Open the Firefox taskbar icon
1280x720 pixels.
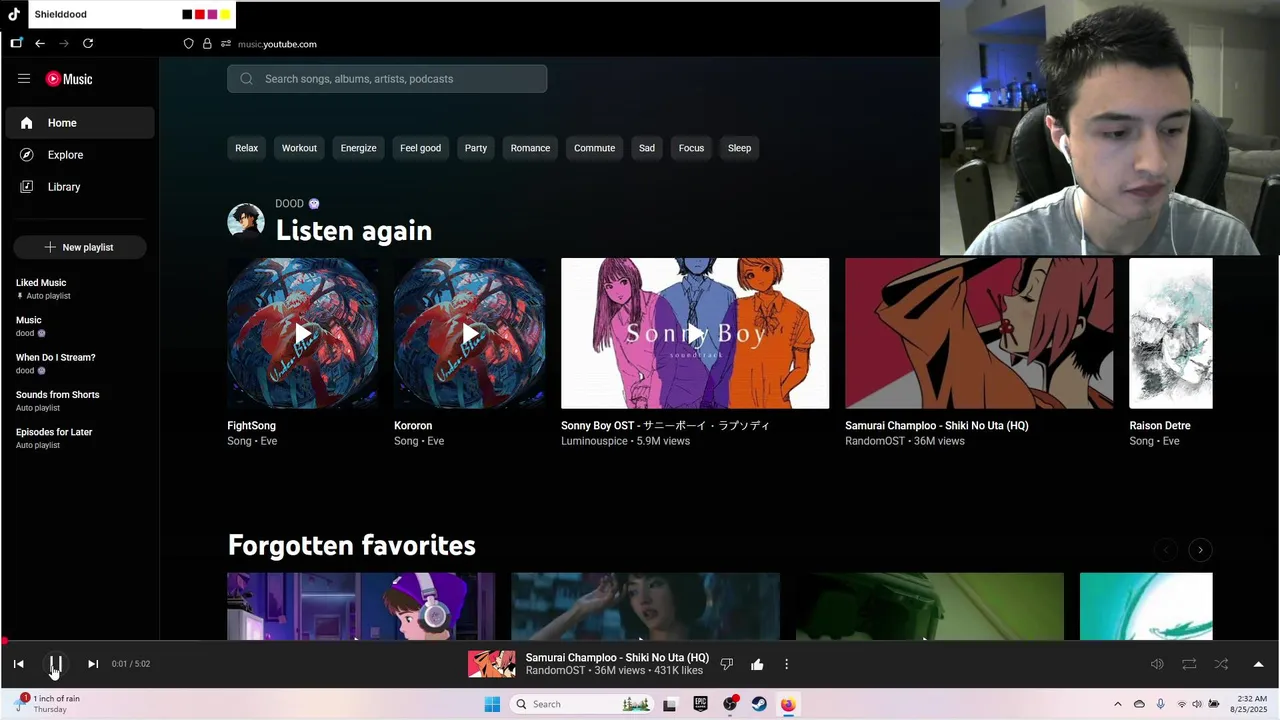tap(788, 704)
